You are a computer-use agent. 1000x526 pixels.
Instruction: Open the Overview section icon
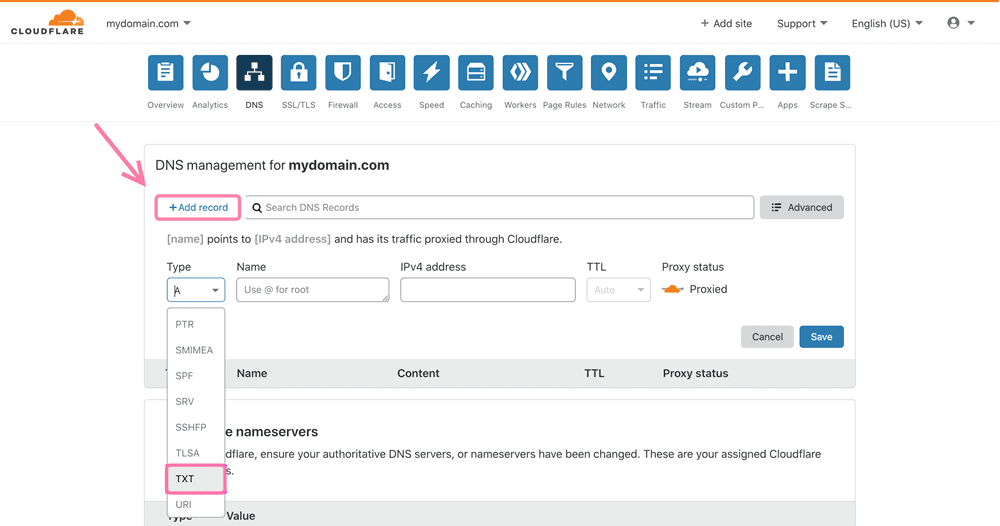point(165,73)
